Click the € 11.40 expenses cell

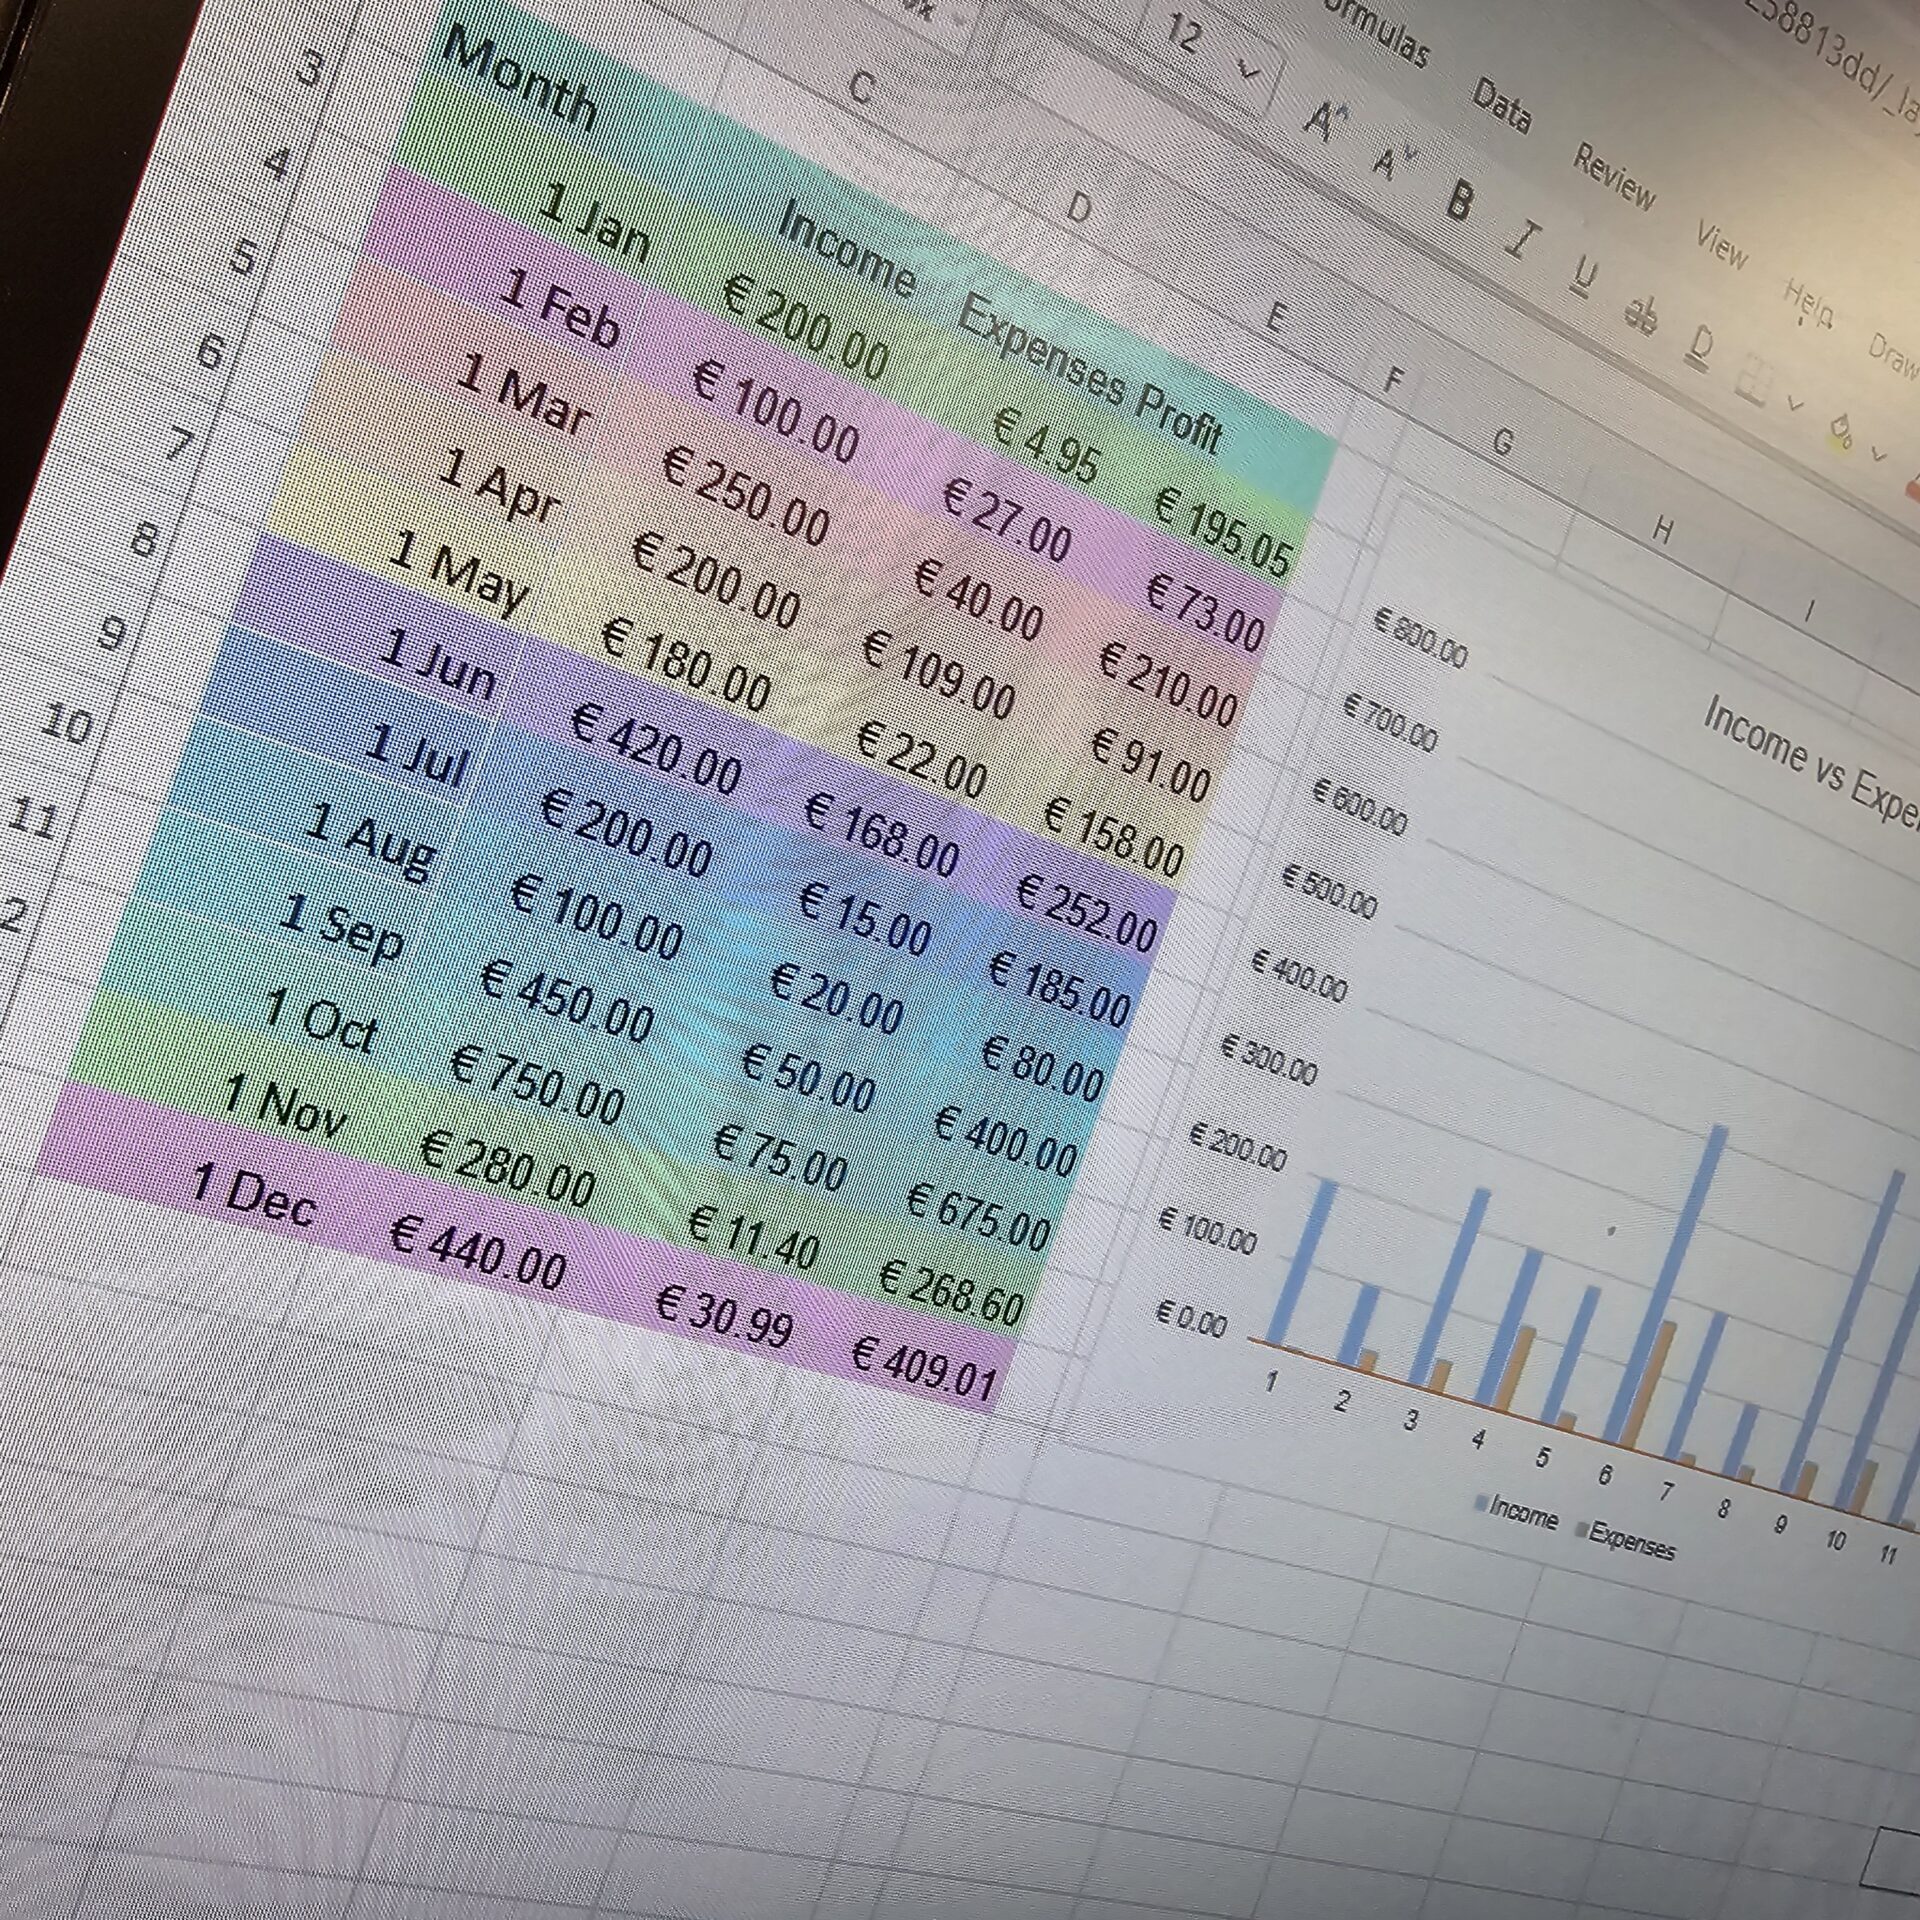click(x=754, y=1237)
